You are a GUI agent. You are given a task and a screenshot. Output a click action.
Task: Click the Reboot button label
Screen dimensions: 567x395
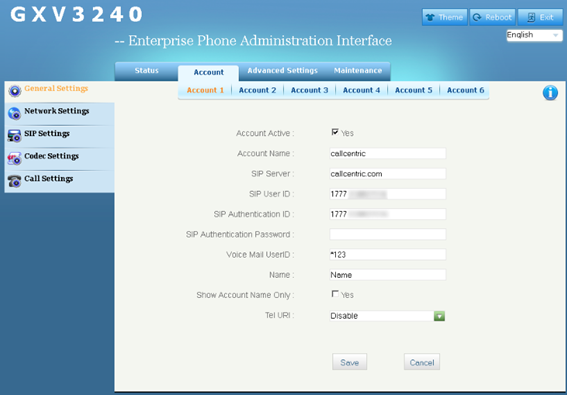pyautogui.click(x=498, y=17)
